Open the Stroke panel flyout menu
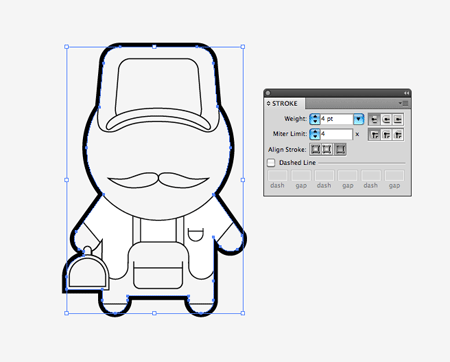This screenshot has width=450, height=362. pos(404,104)
